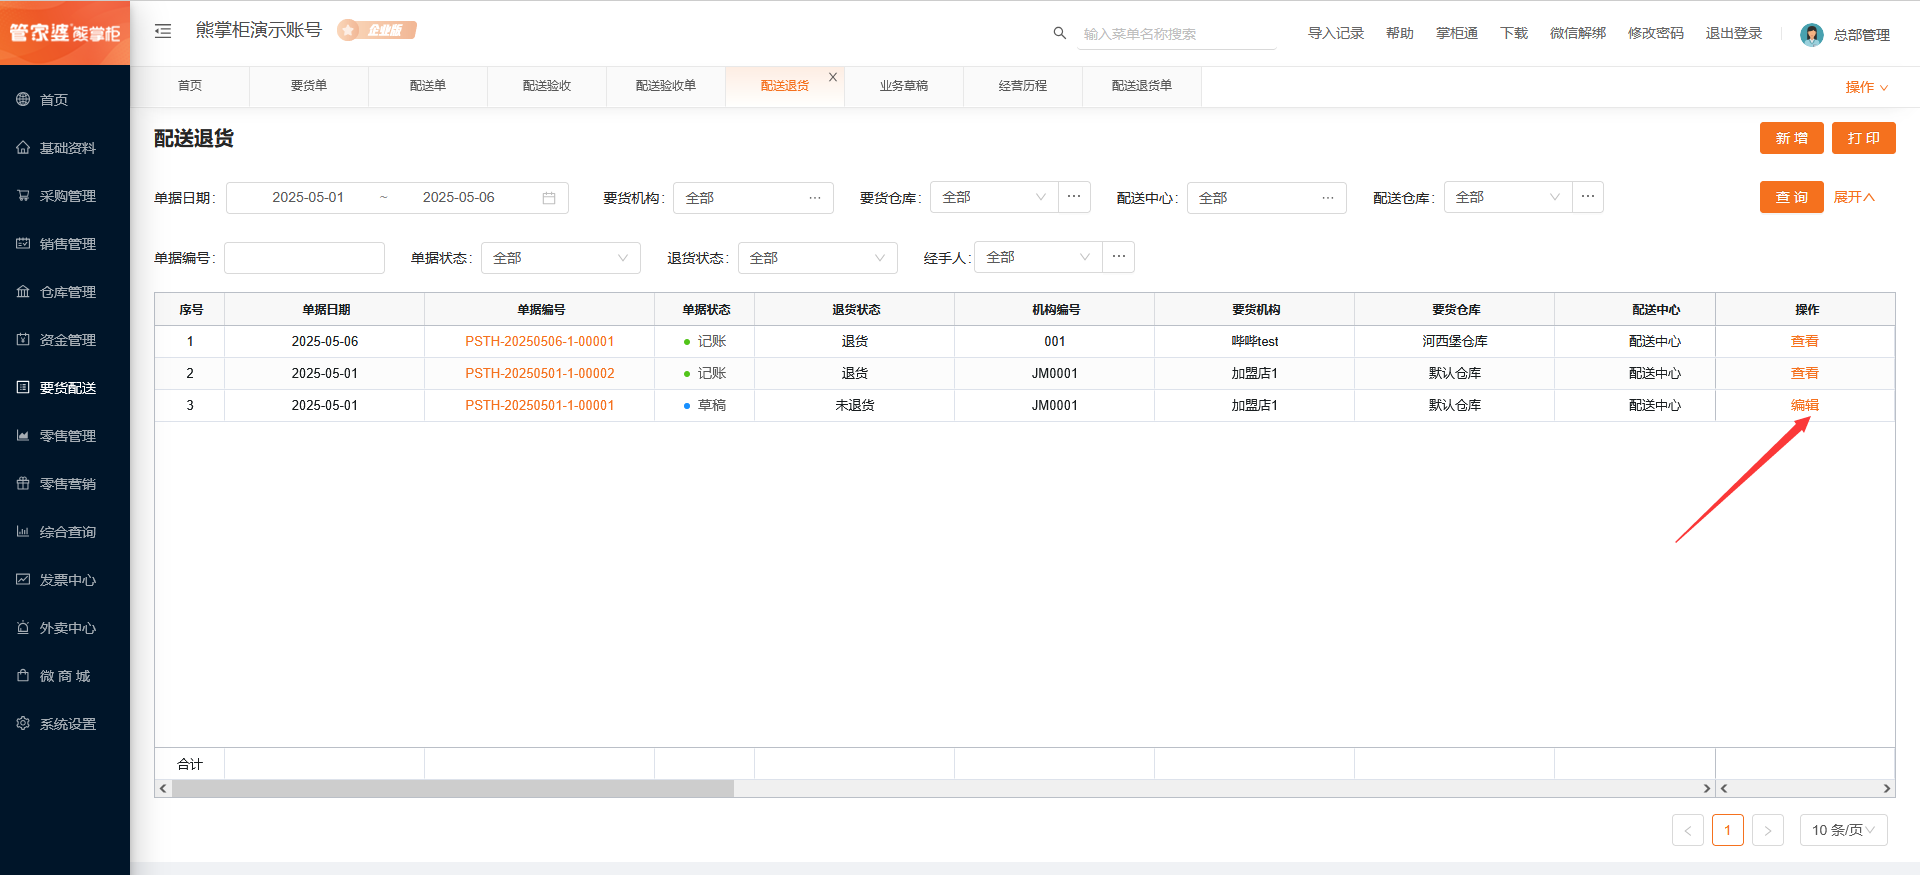This screenshot has width=1920, height=875.
Task: Open 要货仓库 ellipsis button
Action: [1074, 197]
